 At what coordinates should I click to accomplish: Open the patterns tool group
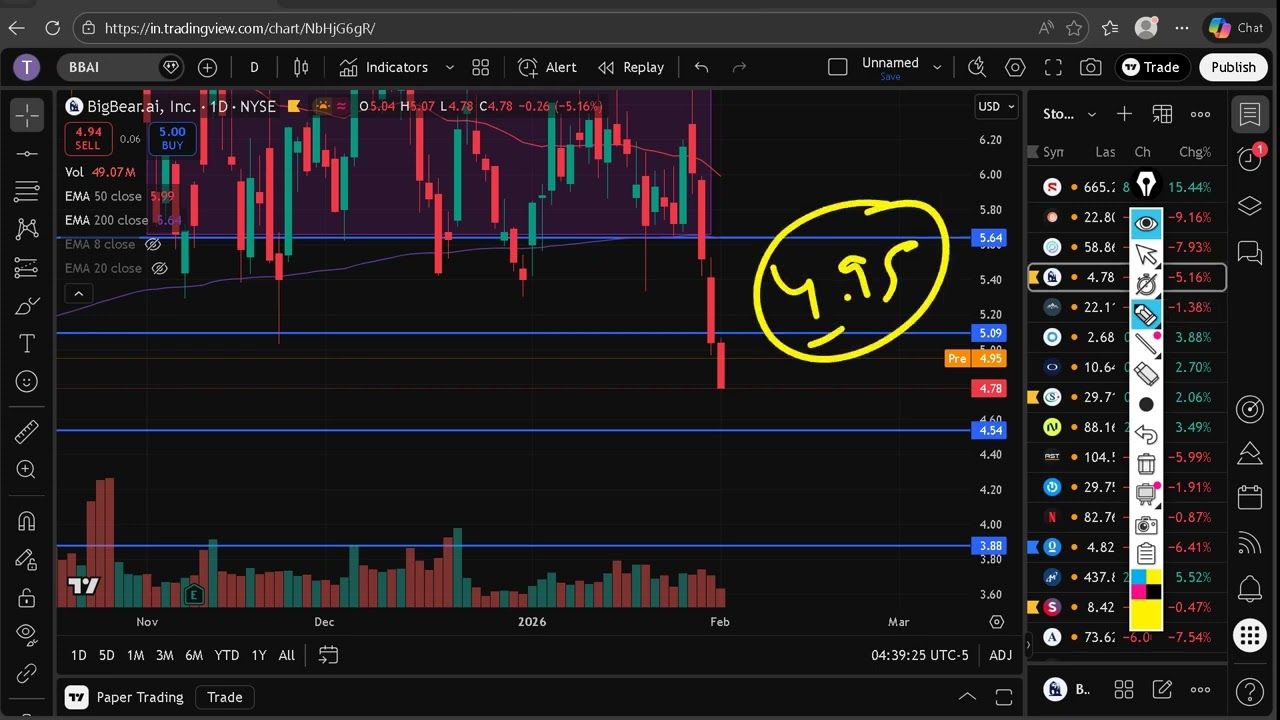27,229
